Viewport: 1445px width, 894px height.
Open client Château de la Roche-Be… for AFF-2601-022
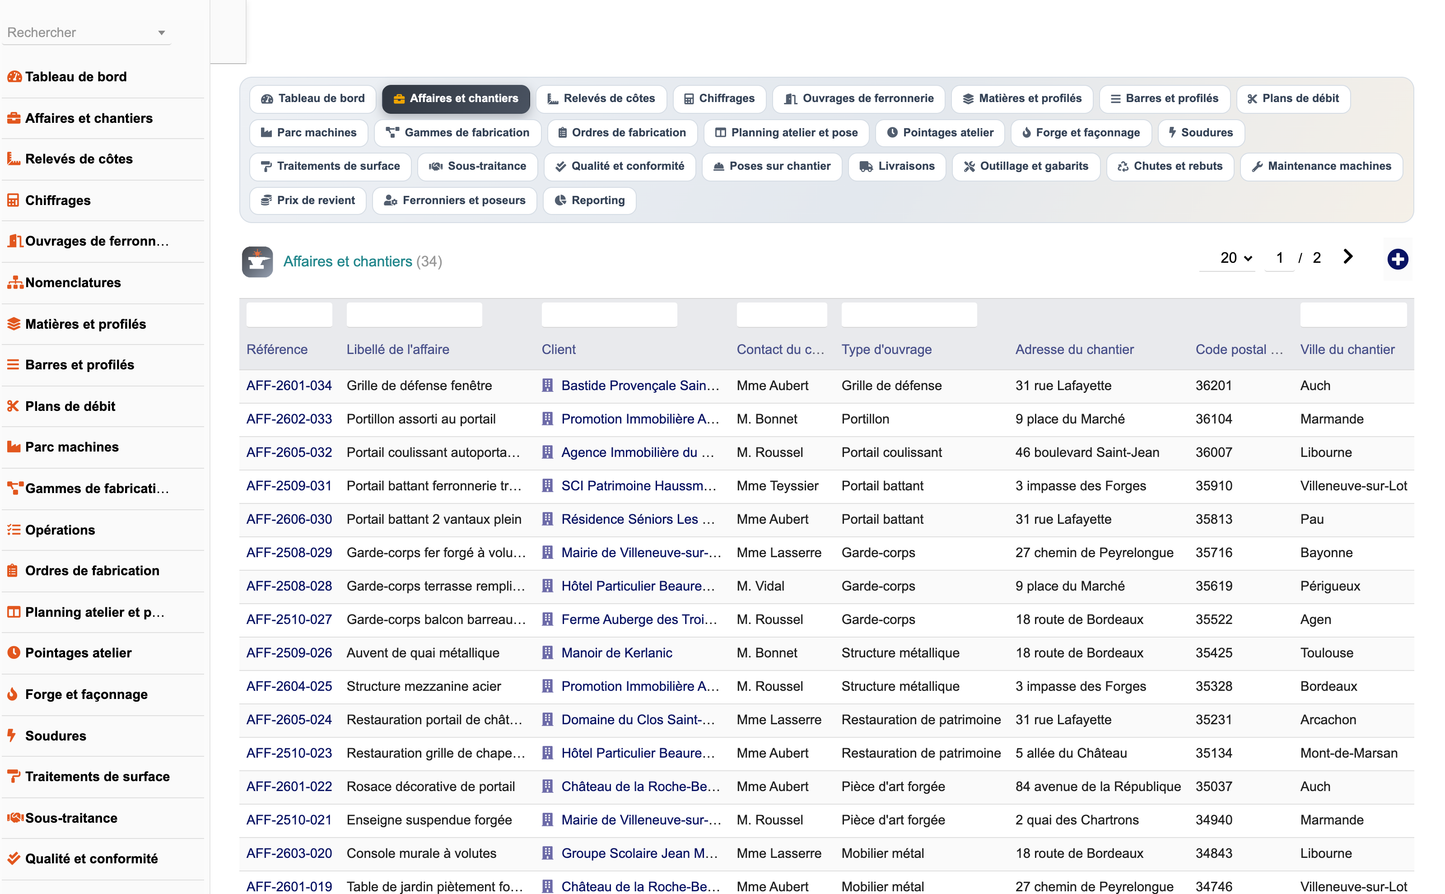(640, 787)
